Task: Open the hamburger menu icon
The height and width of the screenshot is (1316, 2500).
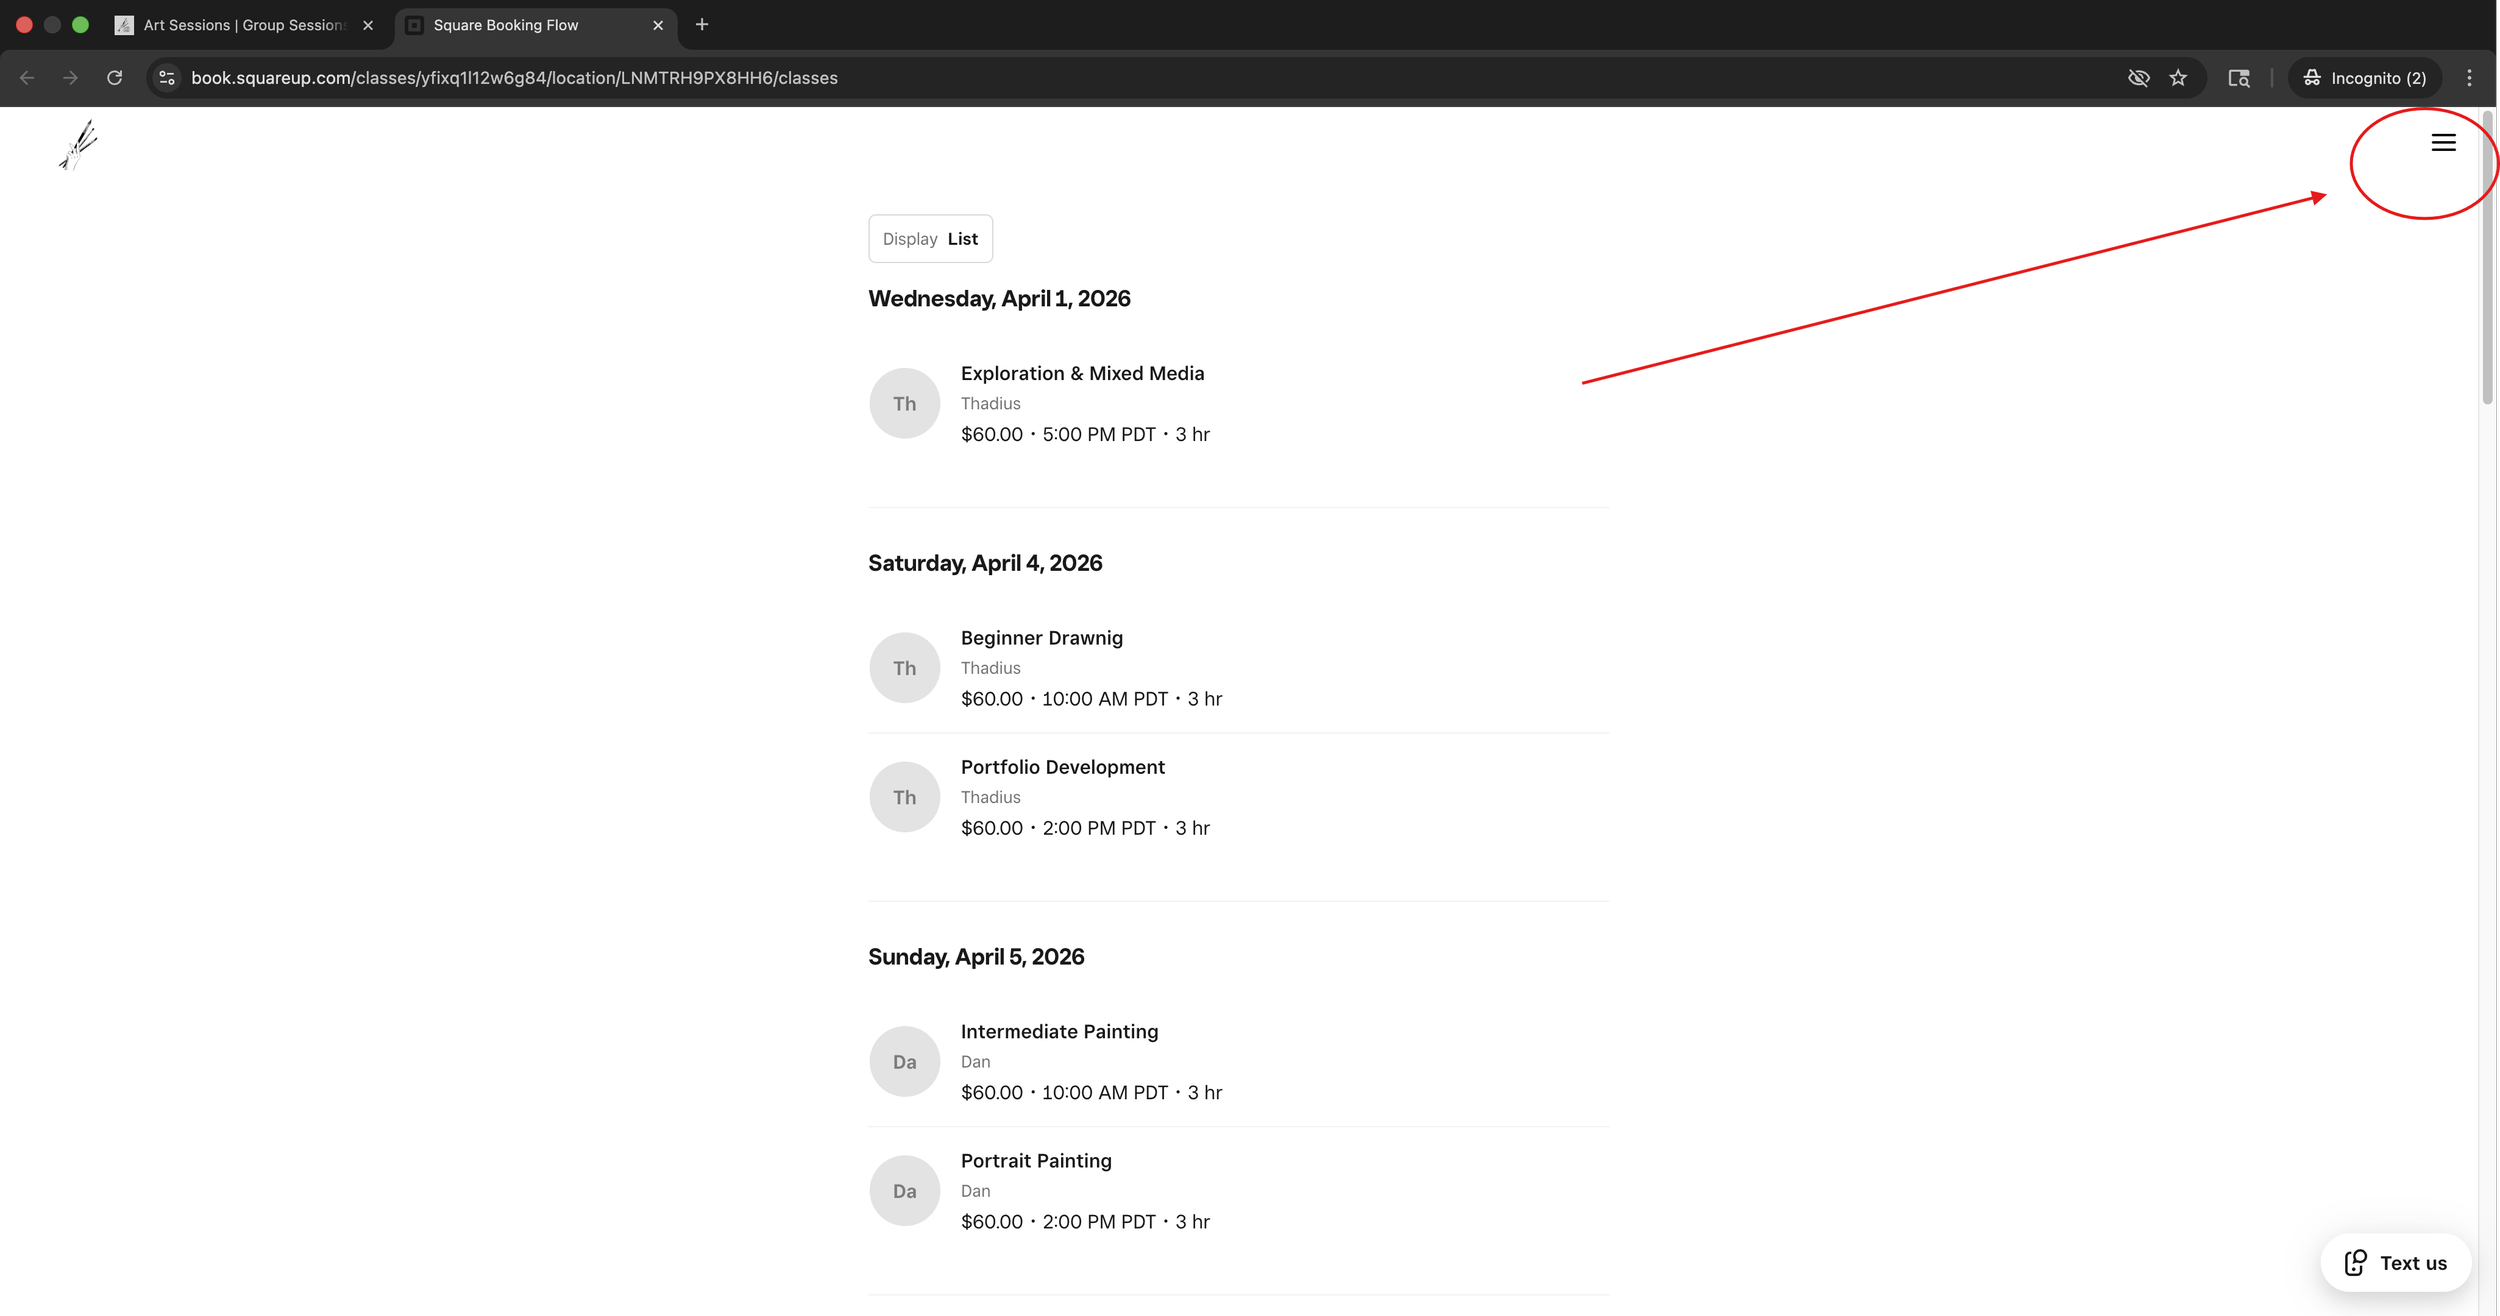Action: click(x=2442, y=143)
